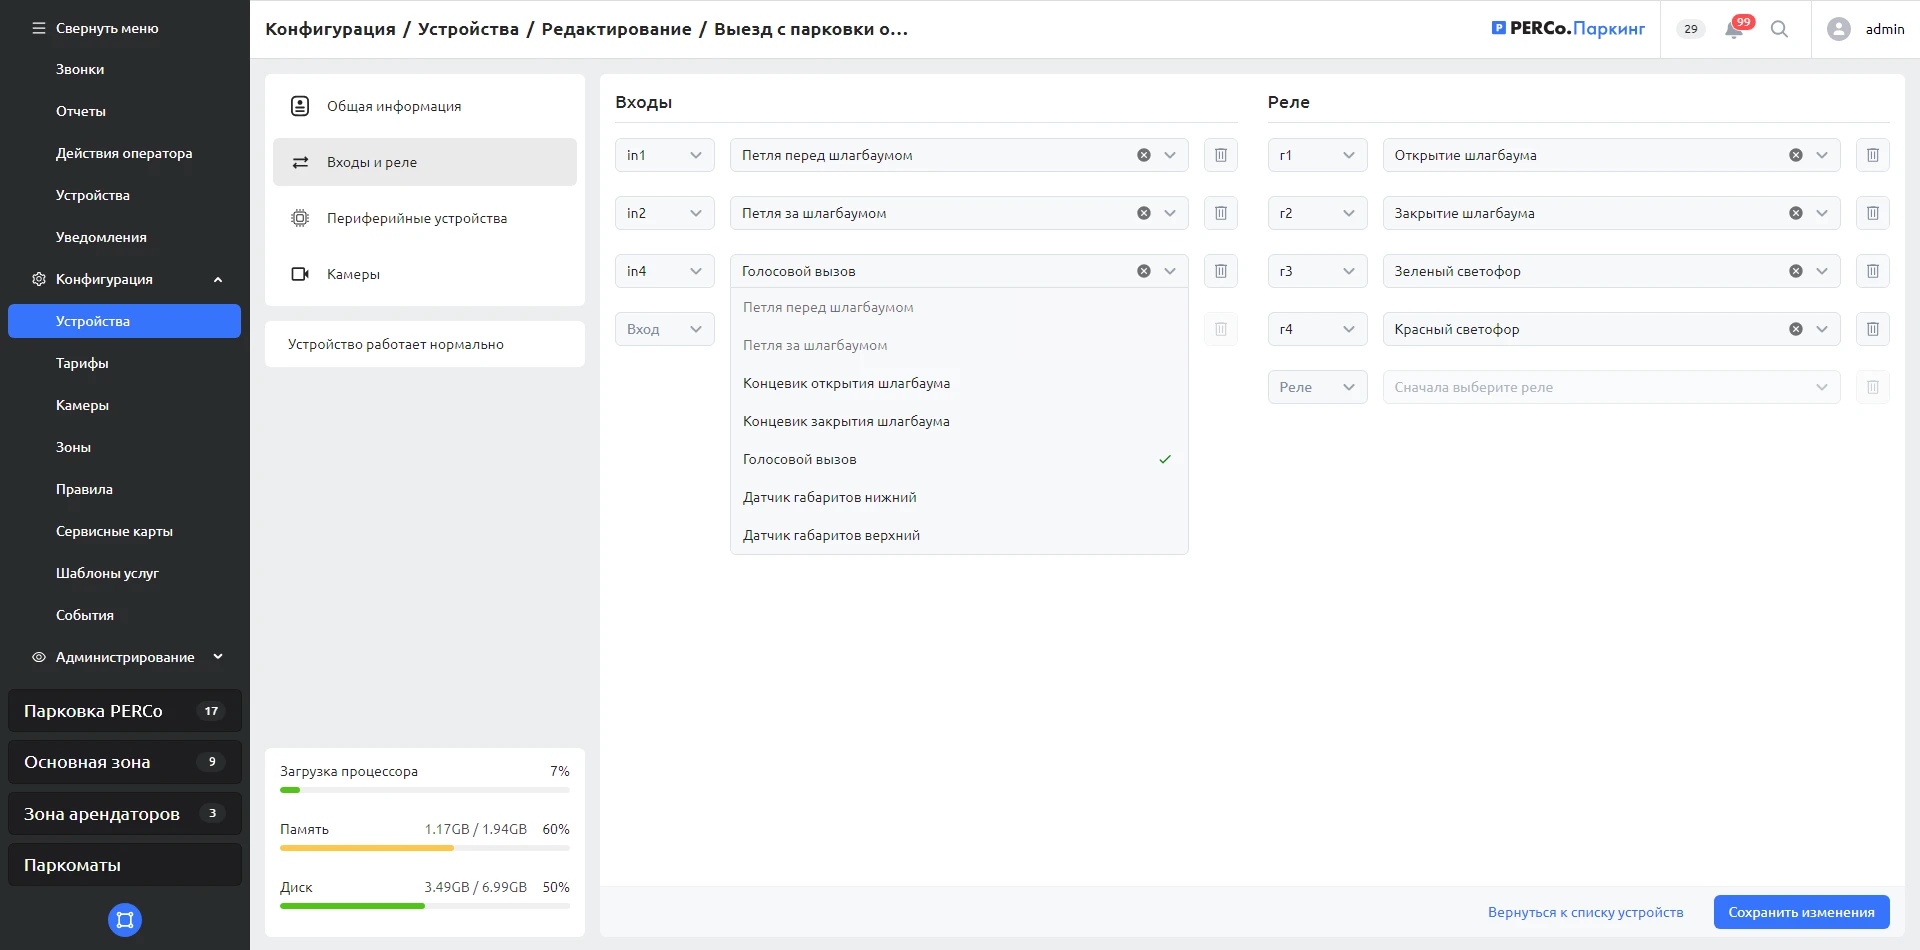Image resolution: width=1920 pixels, height=950 pixels.
Task: Click the search magnifier icon
Action: (1779, 29)
